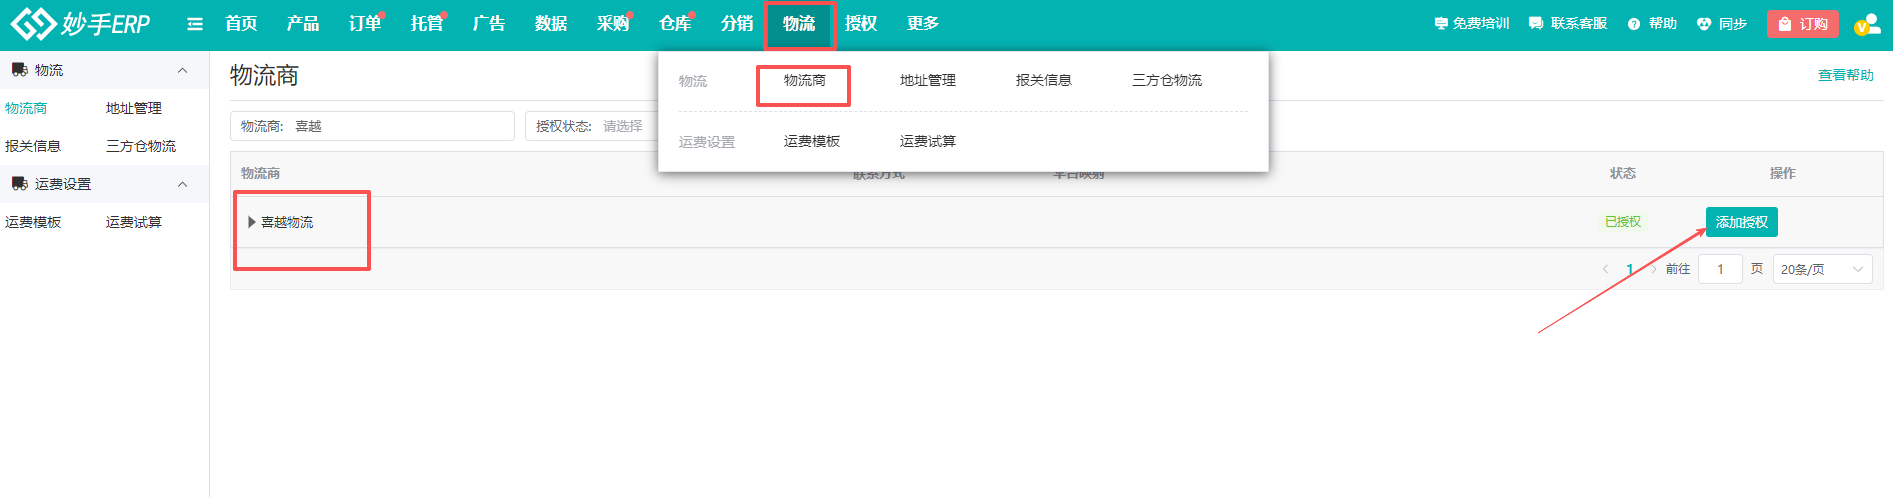The image size is (1893, 497).
Task: Click the 同步 sync icon
Action: pyautogui.click(x=1704, y=24)
